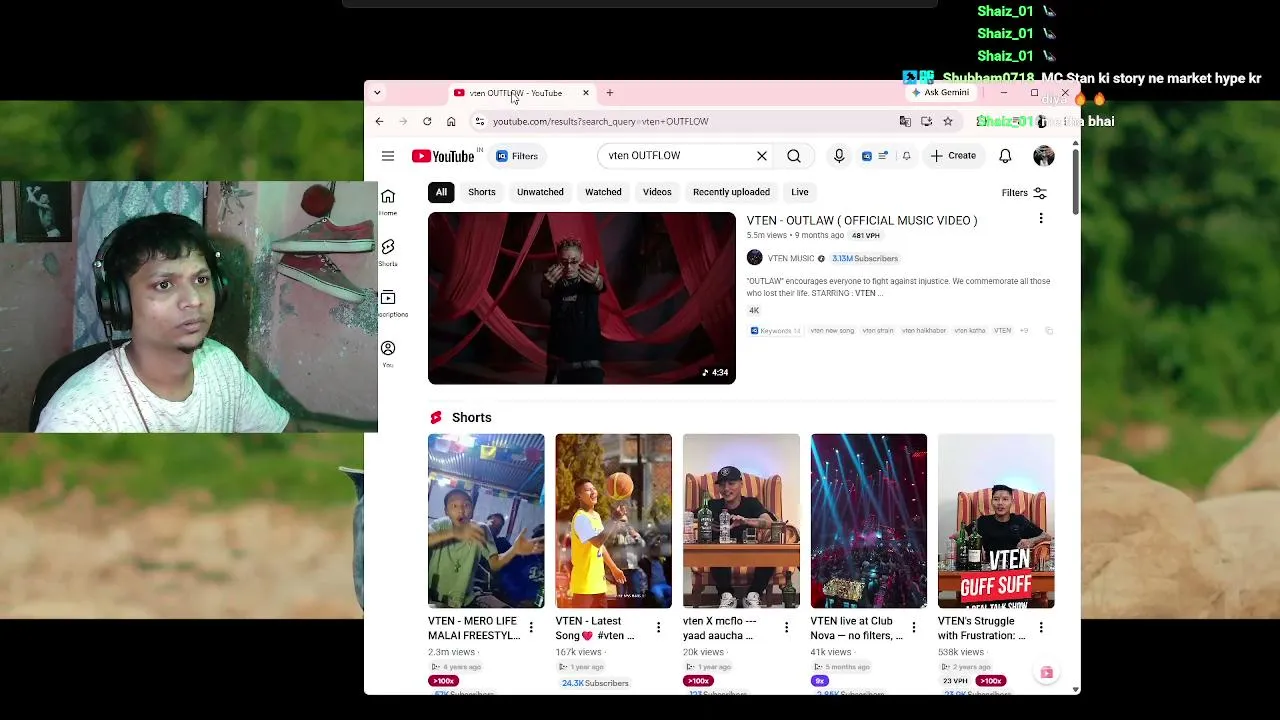Open options for VTEN - Latest Song short
The height and width of the screenshot is (720, 1280).
658,628
